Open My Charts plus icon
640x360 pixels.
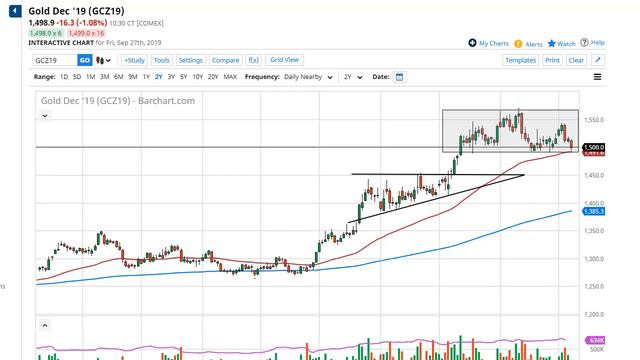pyautogui.click(x=472, y=43)
